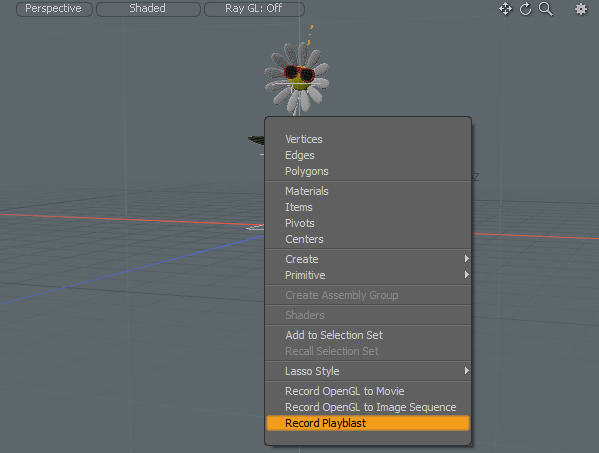Click the viewport rotate icon
Screen dimensions: 599x453
point(526,9)
